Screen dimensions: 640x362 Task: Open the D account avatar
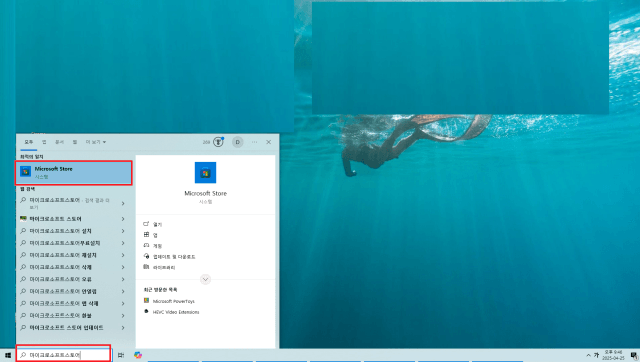coord(238,142)
